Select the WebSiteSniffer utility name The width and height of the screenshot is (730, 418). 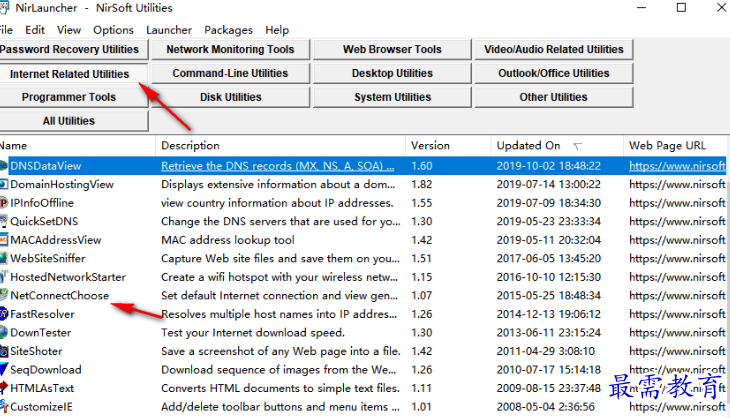[x=48, y=258]
